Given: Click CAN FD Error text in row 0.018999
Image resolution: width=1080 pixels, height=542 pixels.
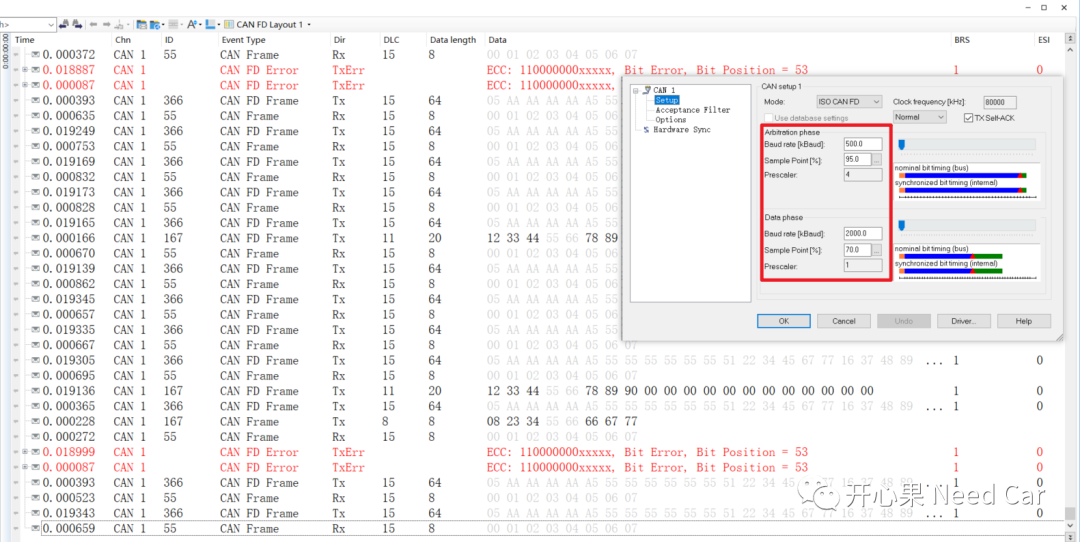Looking at the screenshot, I should pyautogui.click(x=260, y=452).
